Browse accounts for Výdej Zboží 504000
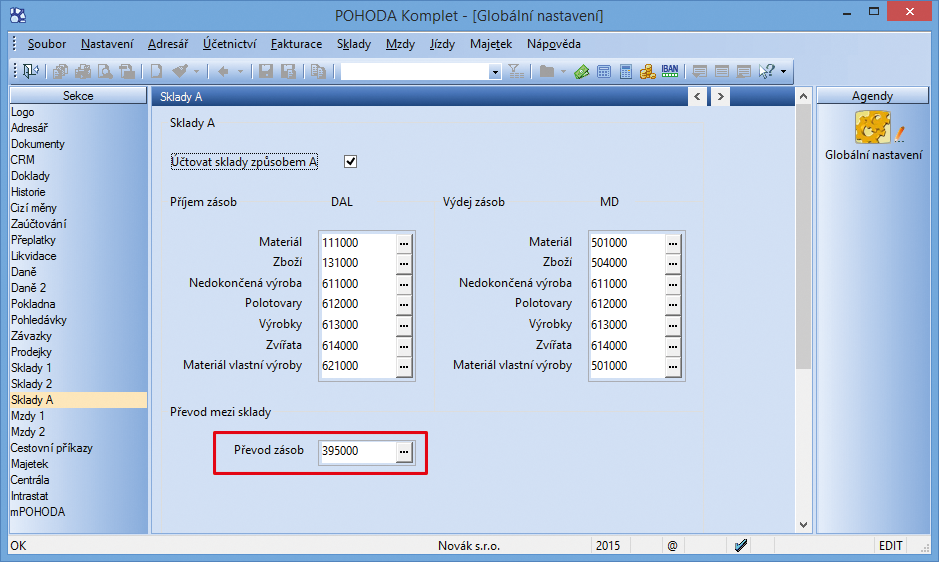This screenshot has height=562, width=939. pyautogui.click(x=673, y=263)
